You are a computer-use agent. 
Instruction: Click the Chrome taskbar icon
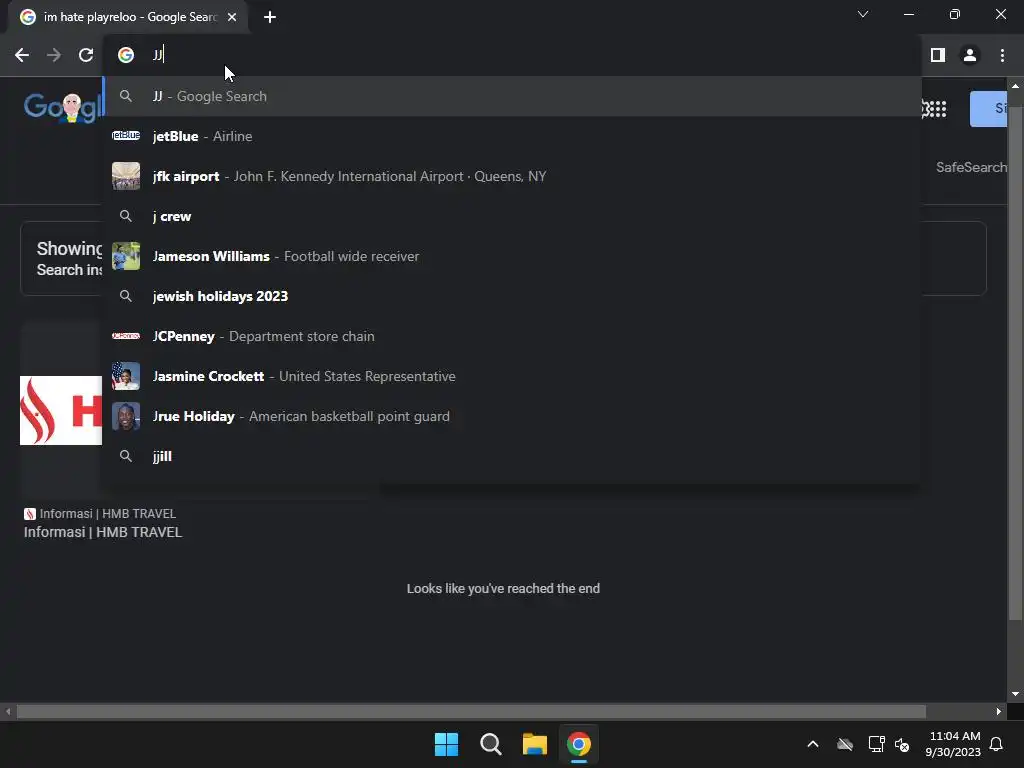click(x=579, y=744)
